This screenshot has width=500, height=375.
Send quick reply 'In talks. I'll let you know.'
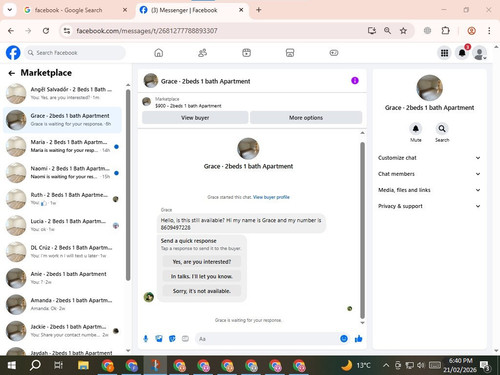tap(202, 276)
